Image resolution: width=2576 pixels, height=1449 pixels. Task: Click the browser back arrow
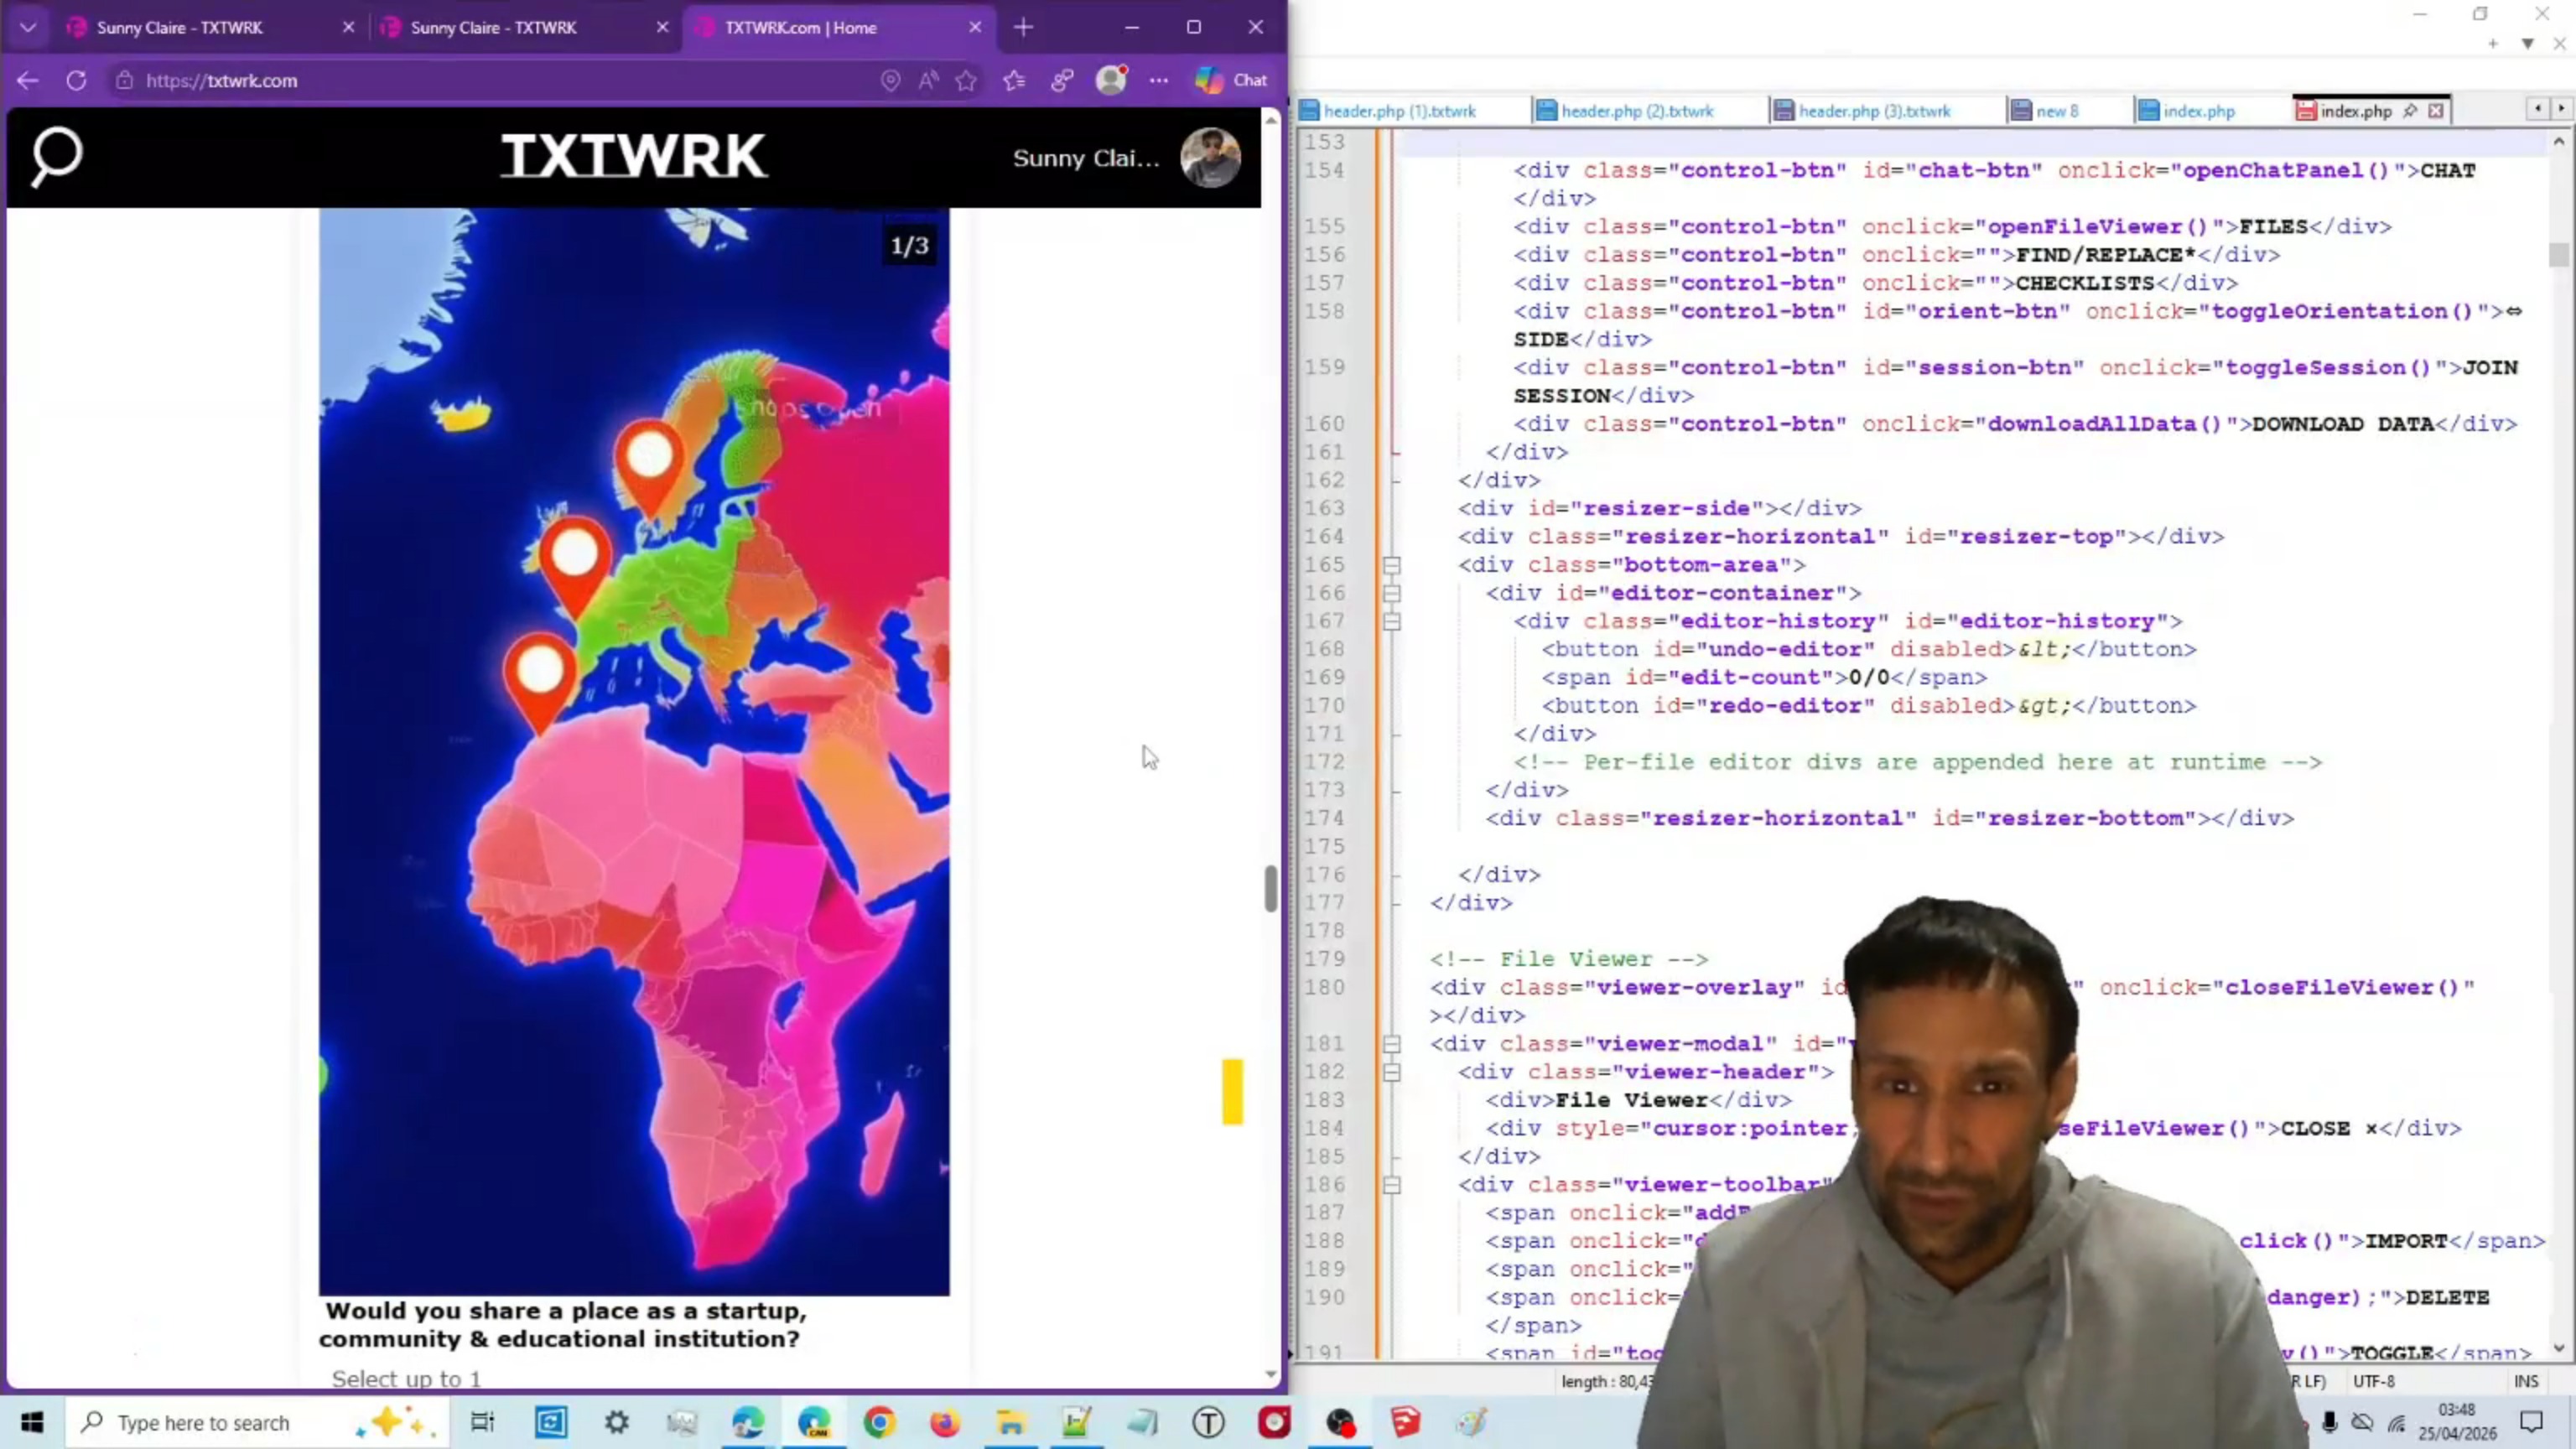[x=28, y=80]
